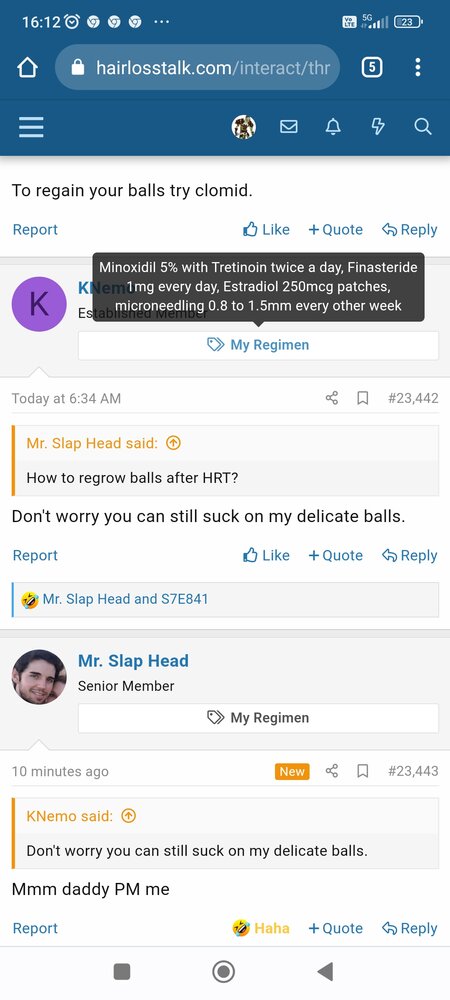
Task: Open the alerts bell icon
Action: (333, 127)
